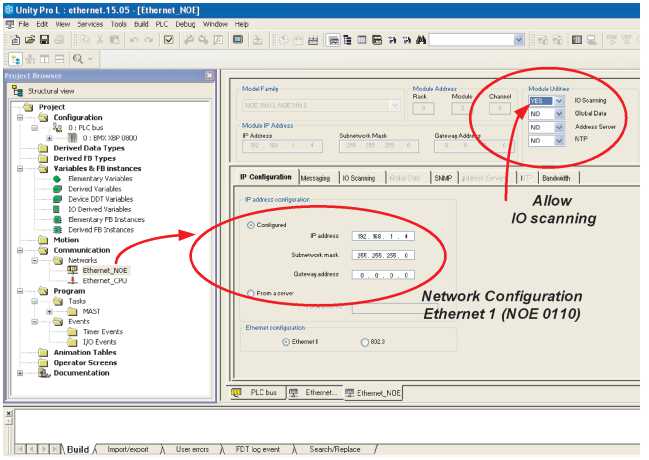Click the BMX XBP 0800 rack icon

(71, 137)
